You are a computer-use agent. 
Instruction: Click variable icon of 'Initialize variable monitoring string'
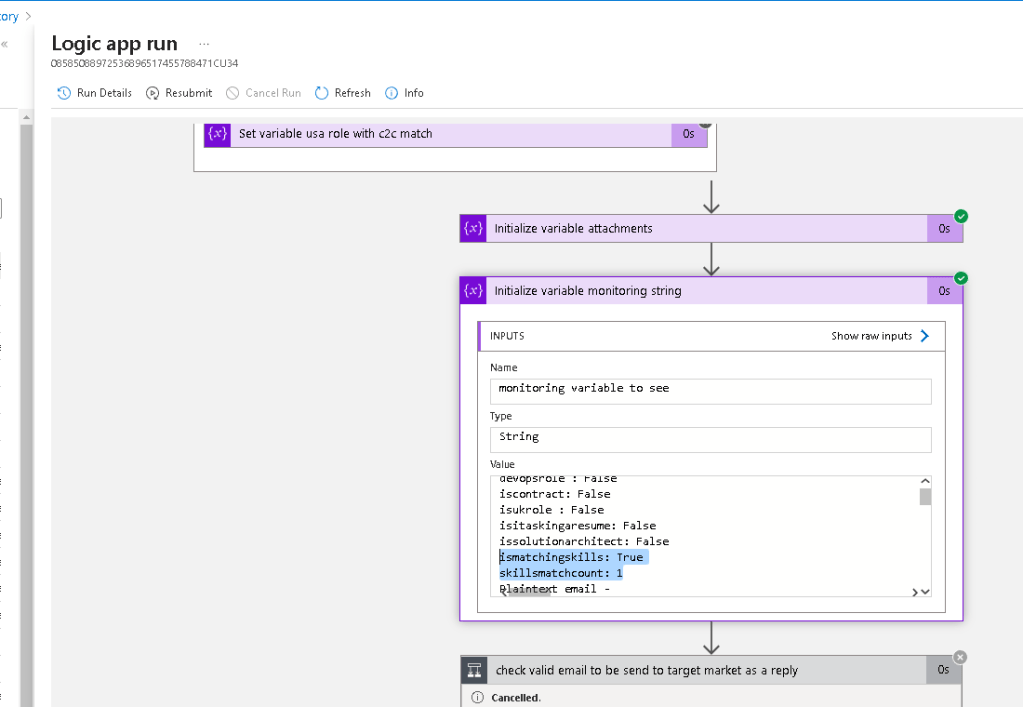(x=473, y=290)
